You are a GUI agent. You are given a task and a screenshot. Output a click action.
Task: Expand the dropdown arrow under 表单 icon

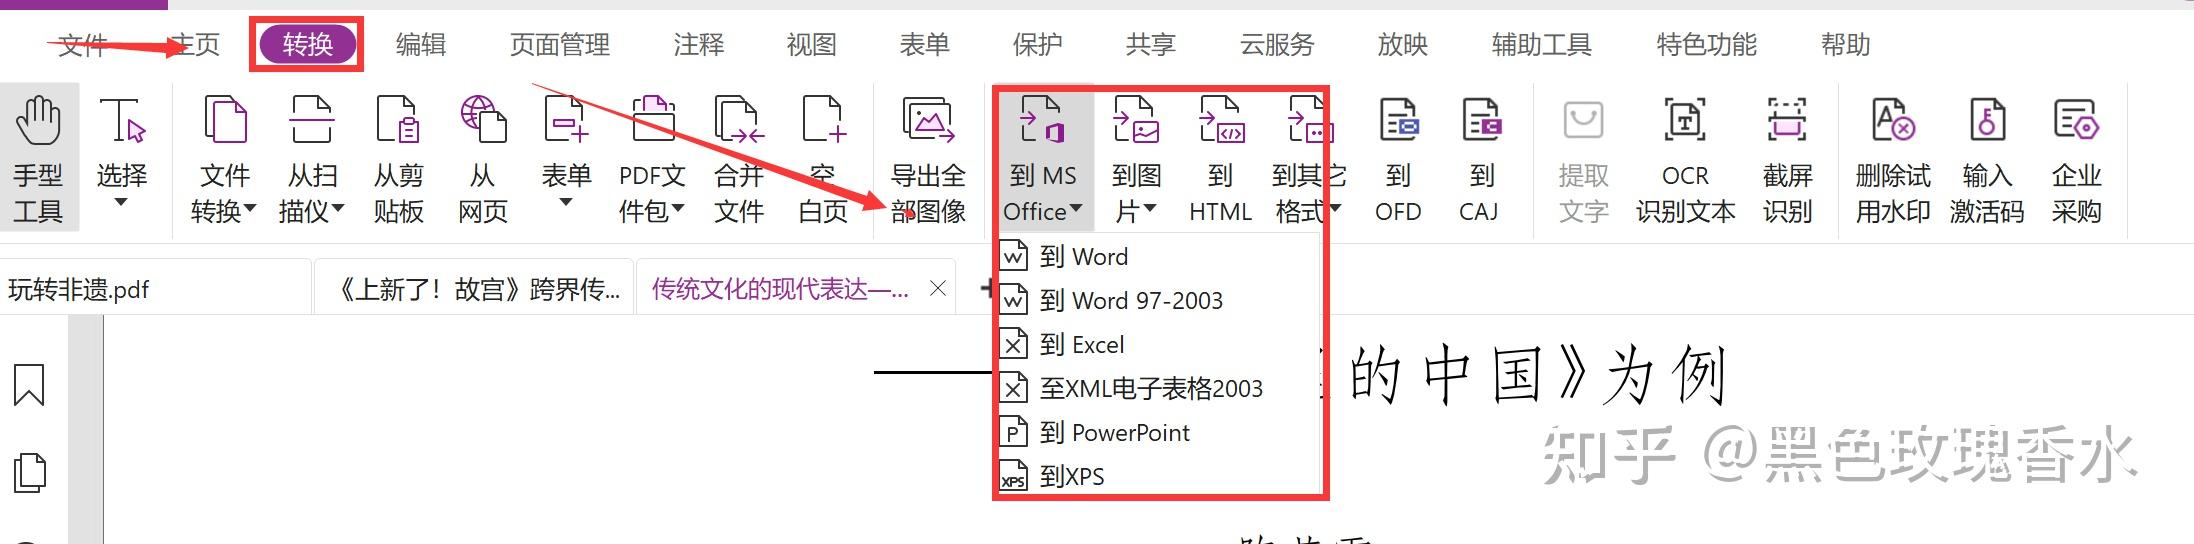[x=566, y=203]
